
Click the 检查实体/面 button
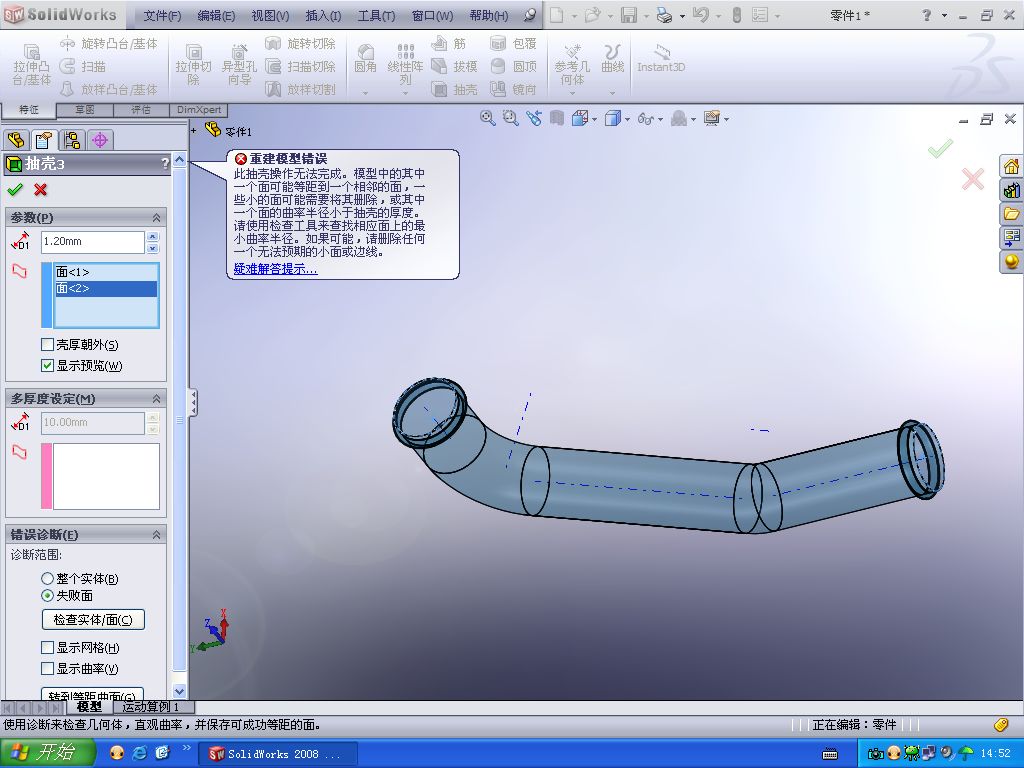pos(93,619)
